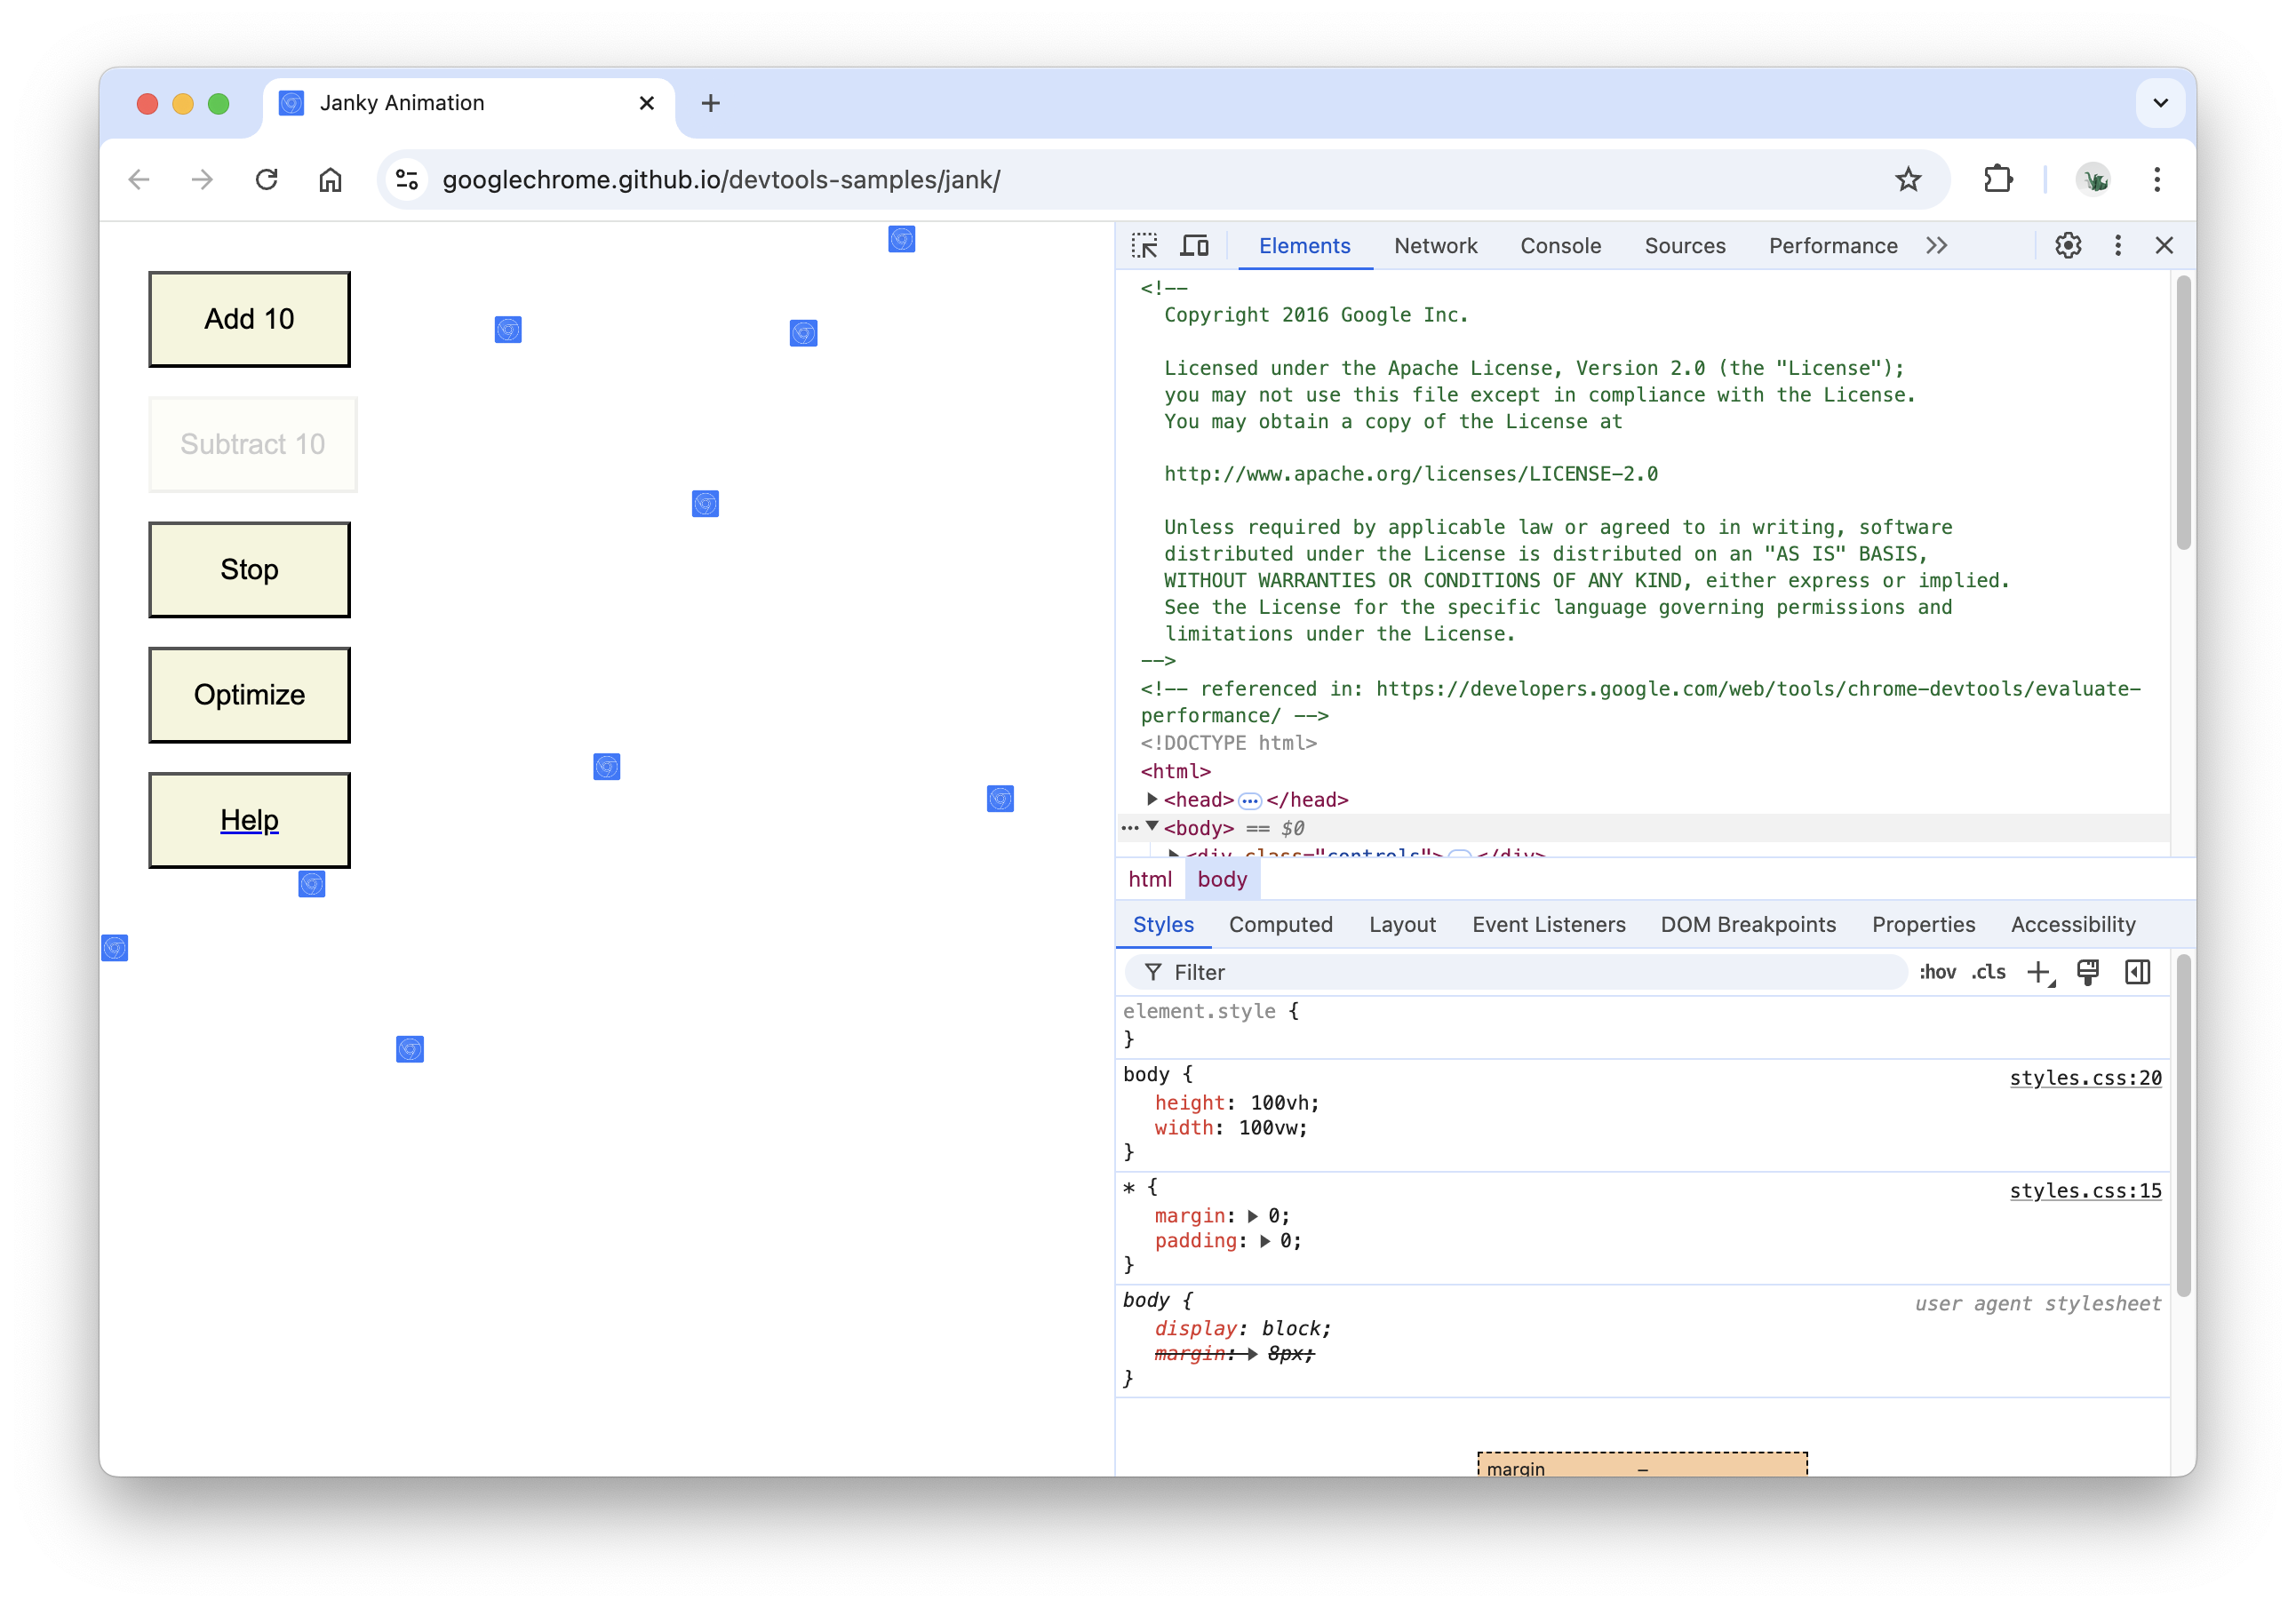Click the Performance panel icon

tap(1830, 244)
